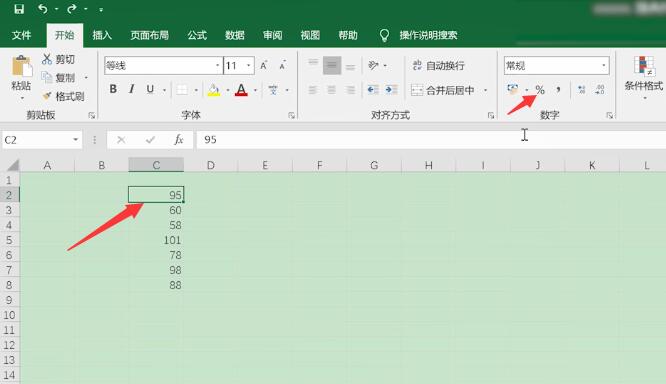Screen dimensions: 666x384
Task: Open the 剪贴板 dialog launcher
Action: (91, 116)
